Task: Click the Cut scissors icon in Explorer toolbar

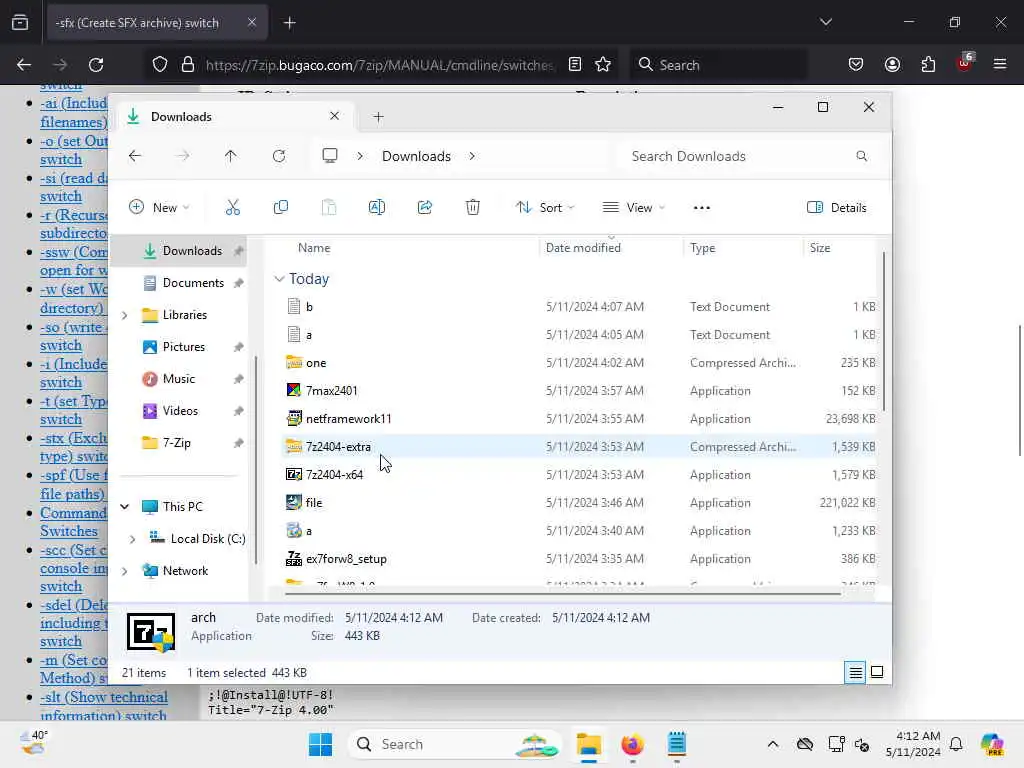Action: click(232, 208)
